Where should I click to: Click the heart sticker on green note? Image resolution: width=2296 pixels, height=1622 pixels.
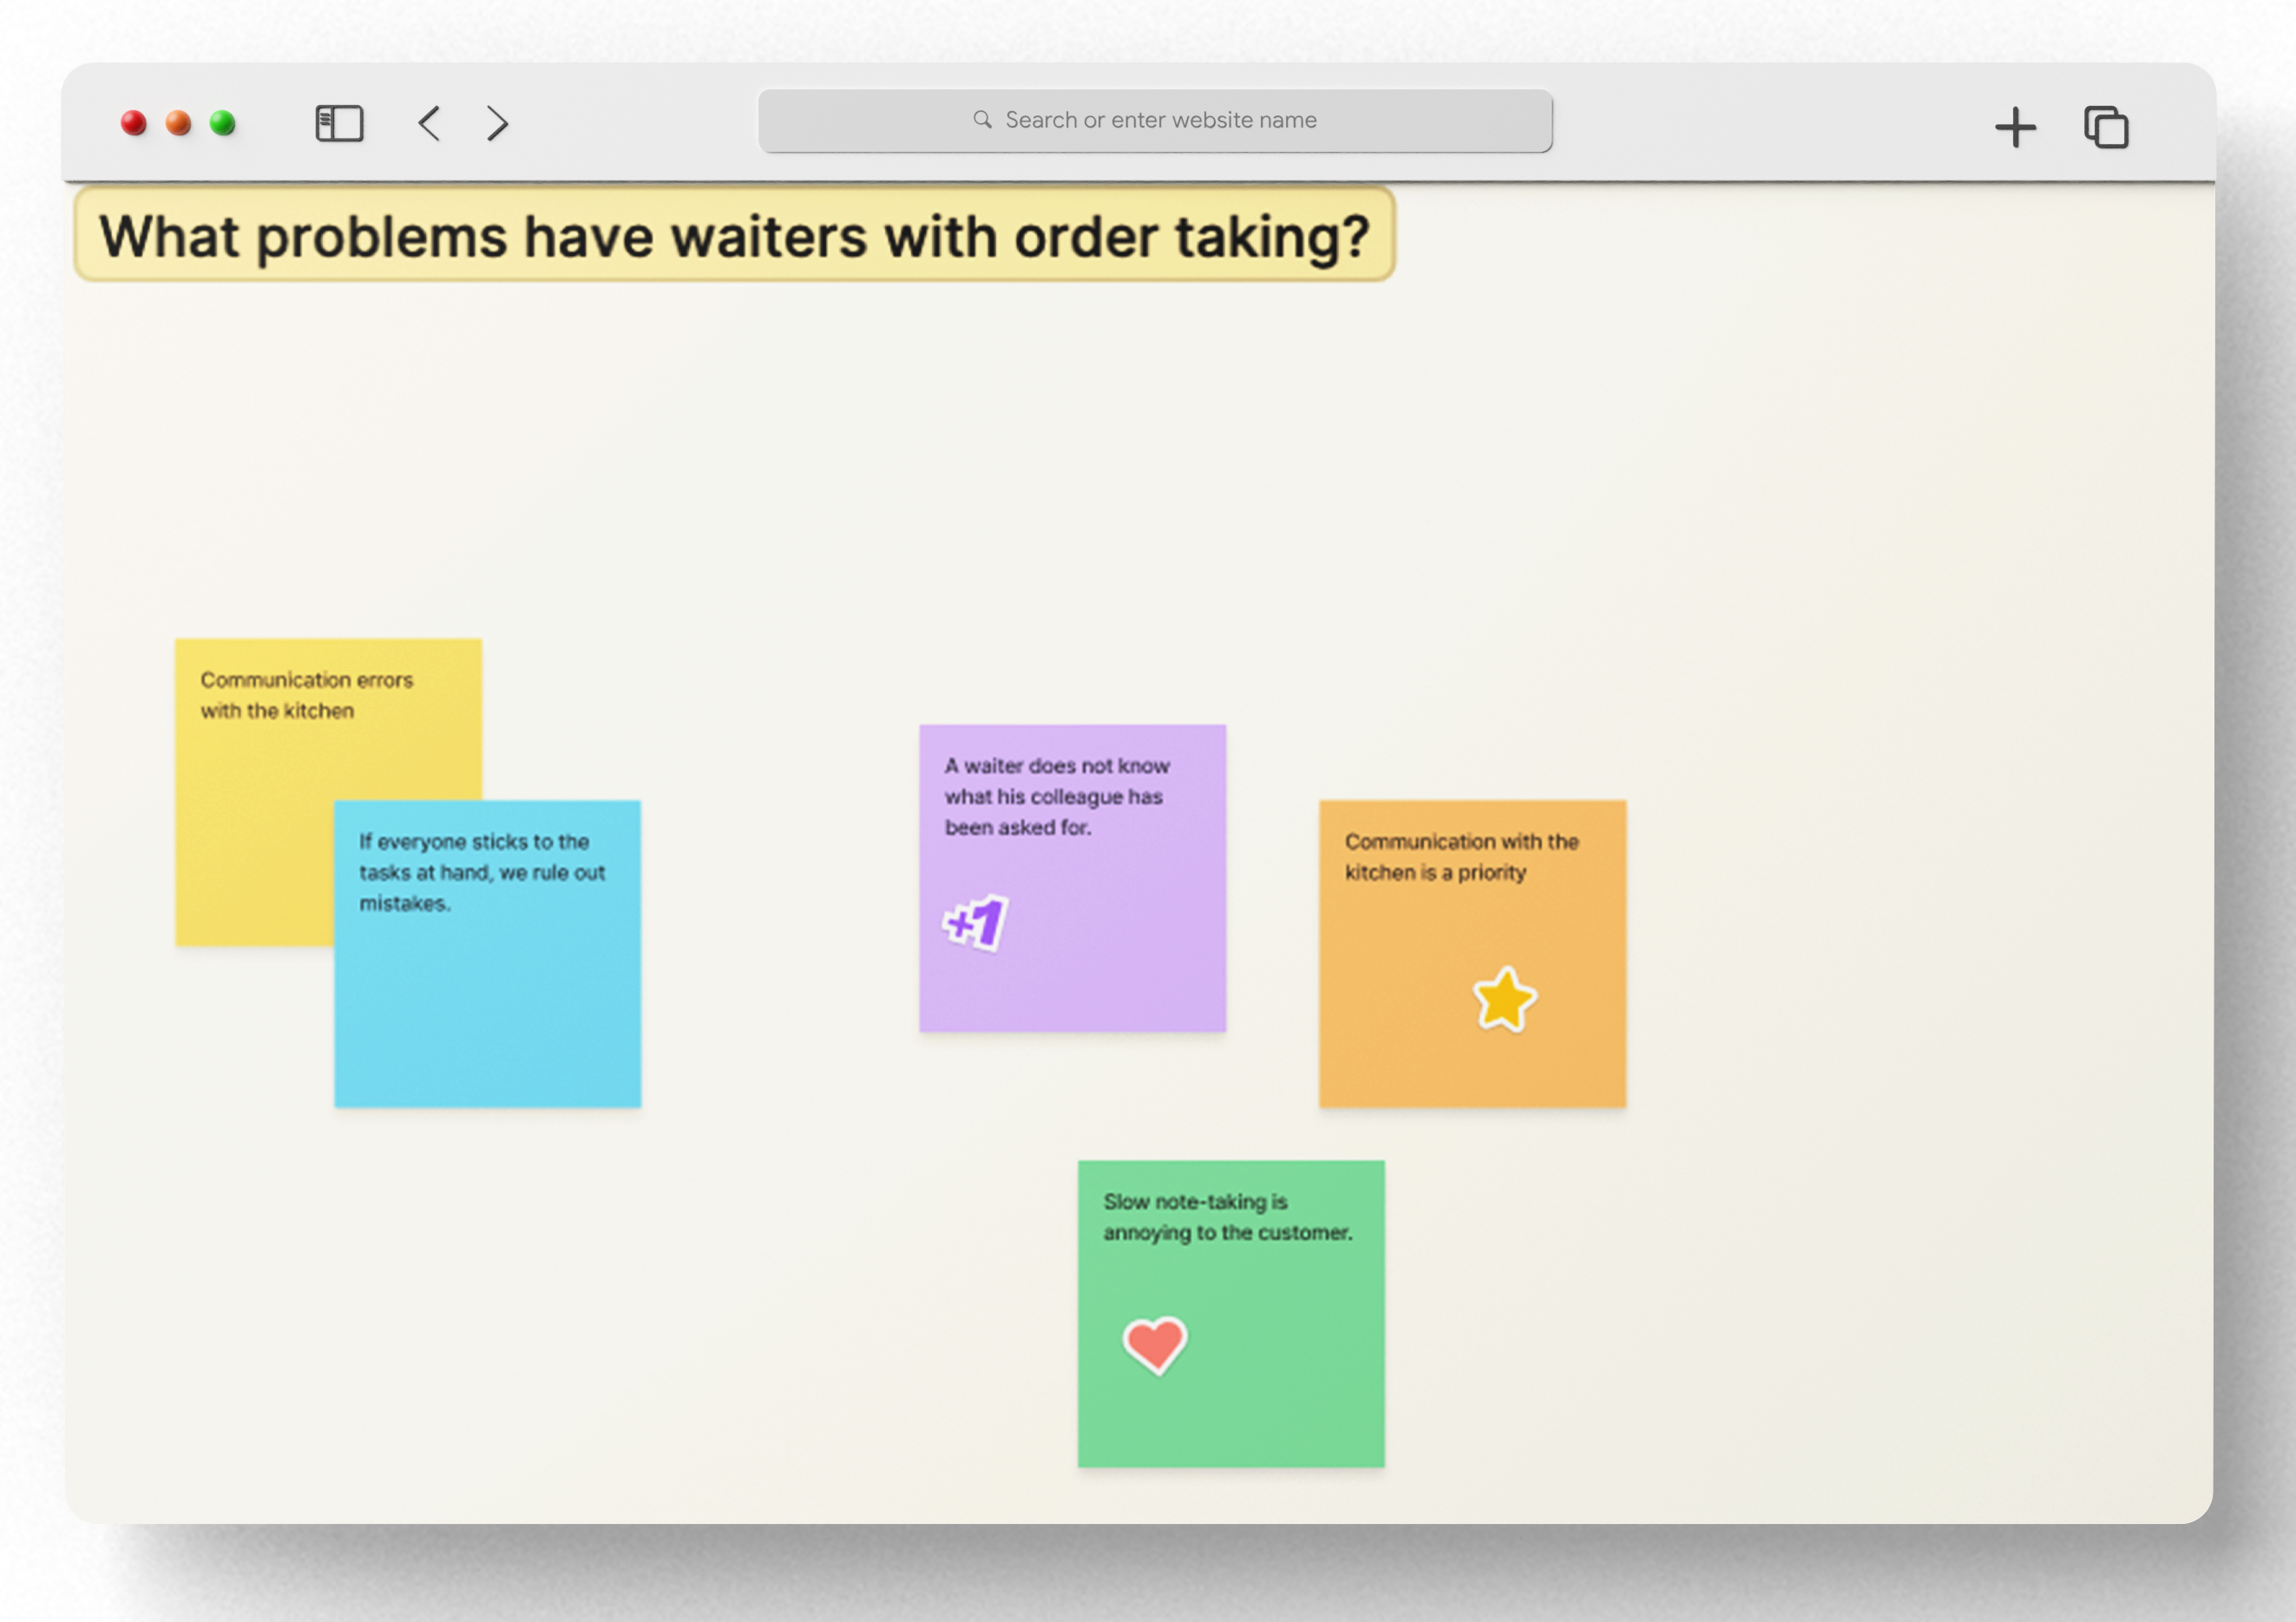click(x=1155, y=1343)
